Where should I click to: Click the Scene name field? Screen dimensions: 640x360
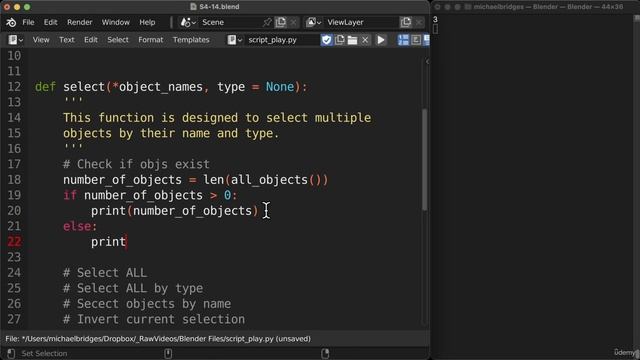click(x=231, y=22)
